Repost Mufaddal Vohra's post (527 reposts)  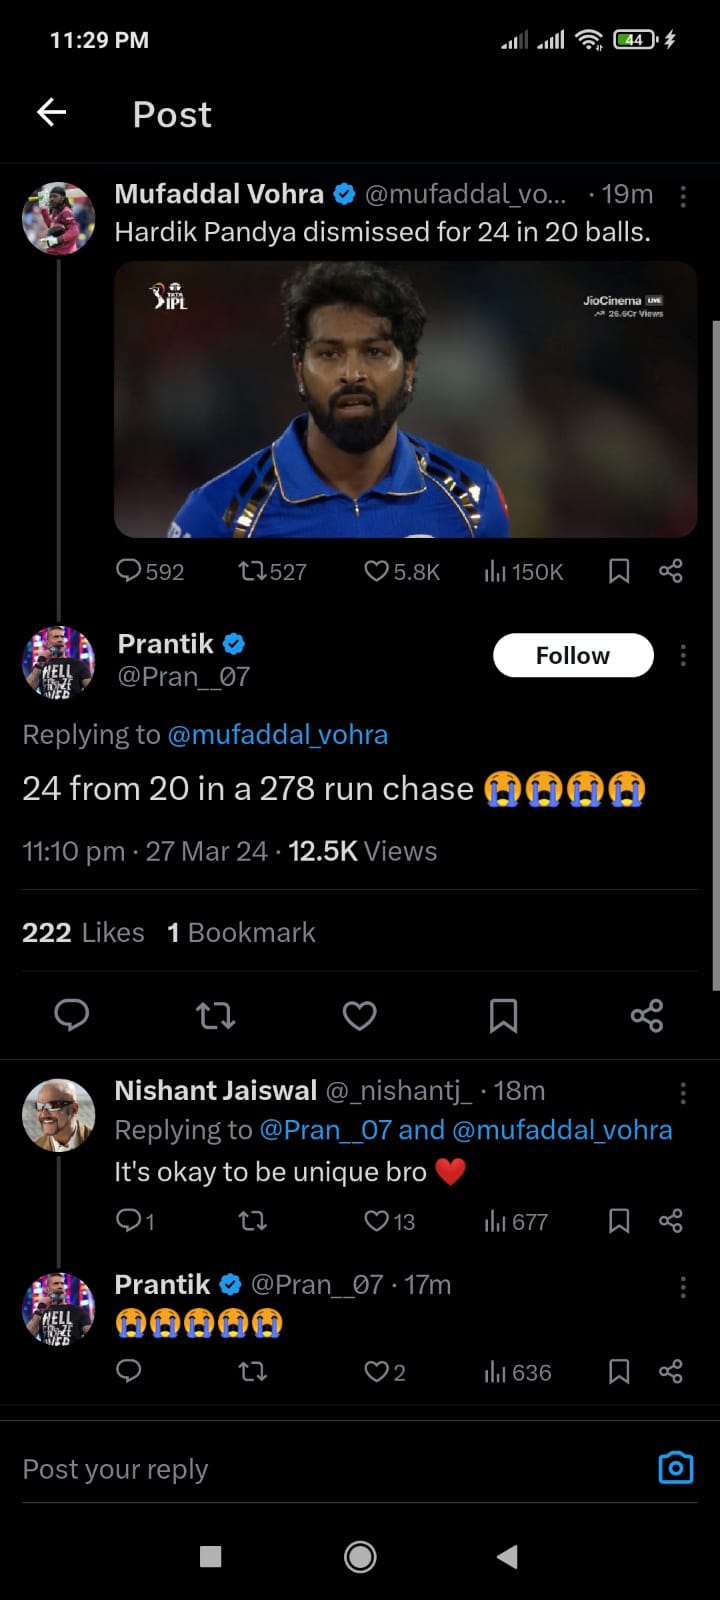point(251,571)
